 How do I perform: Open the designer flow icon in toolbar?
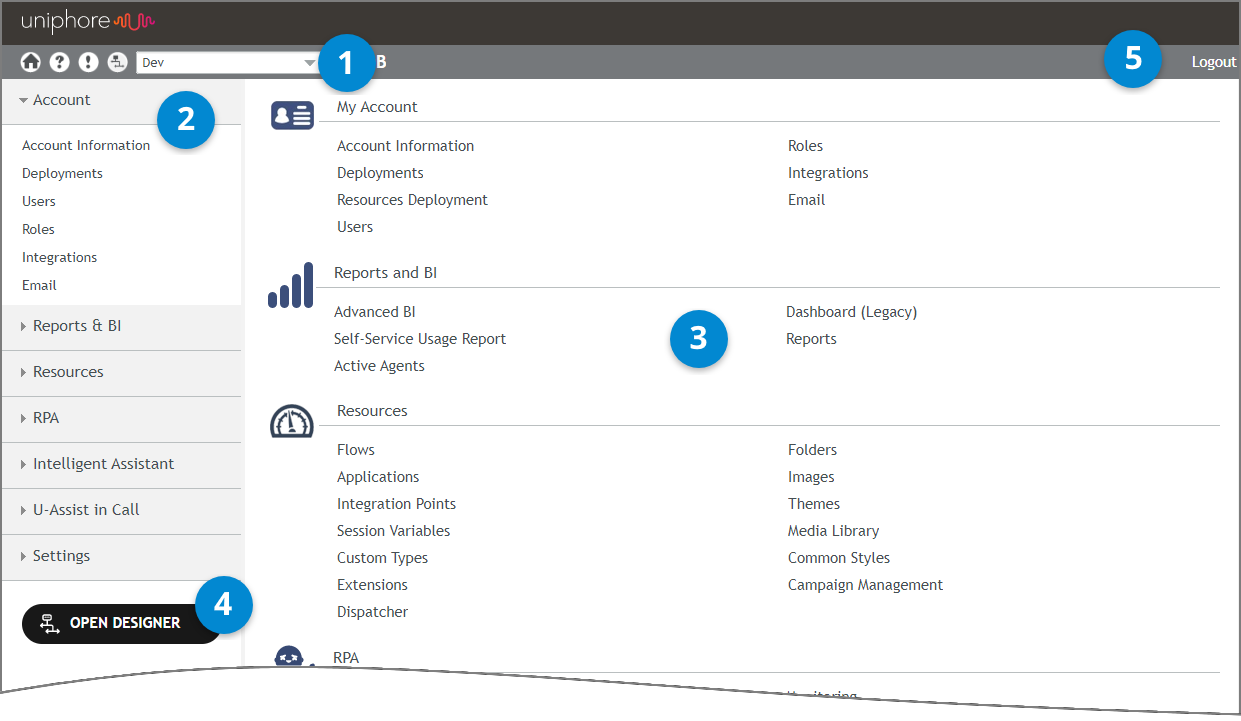point(118,62)
